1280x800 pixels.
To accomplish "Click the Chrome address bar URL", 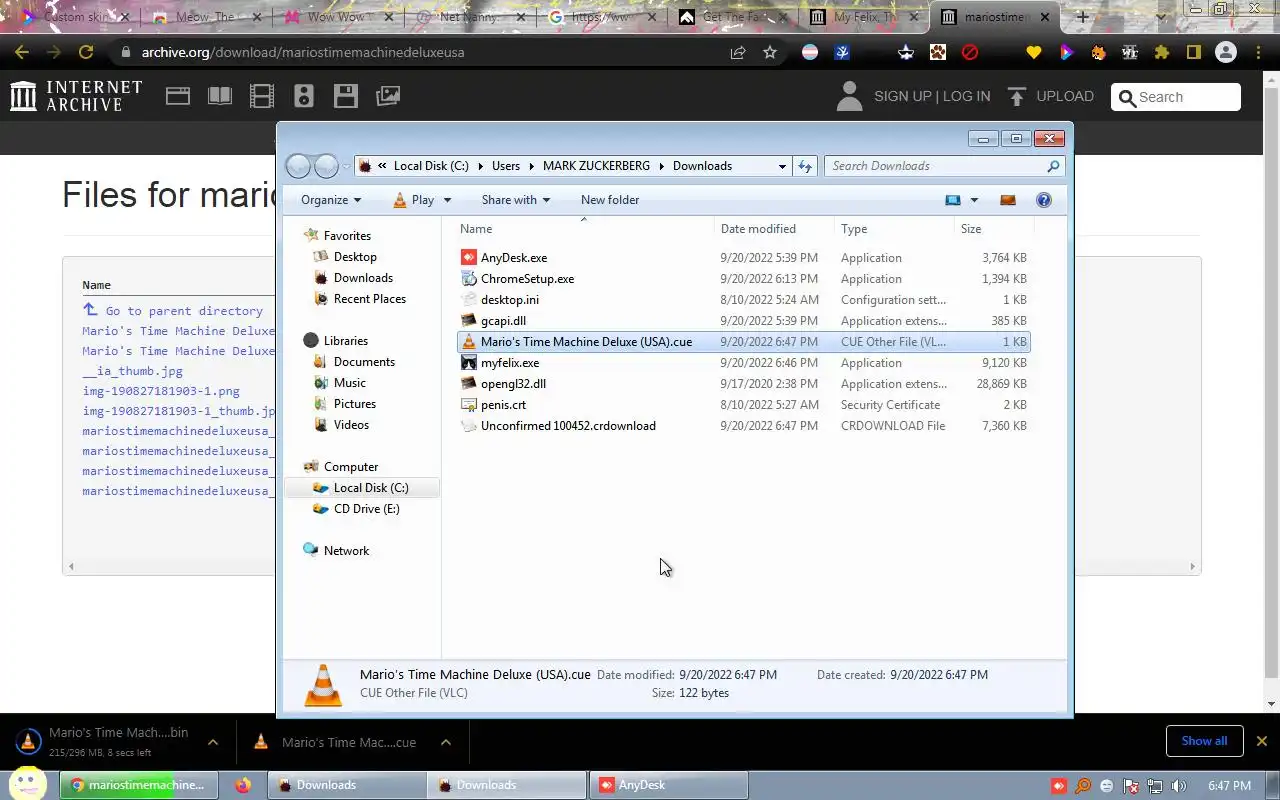I will coord(303,52).
